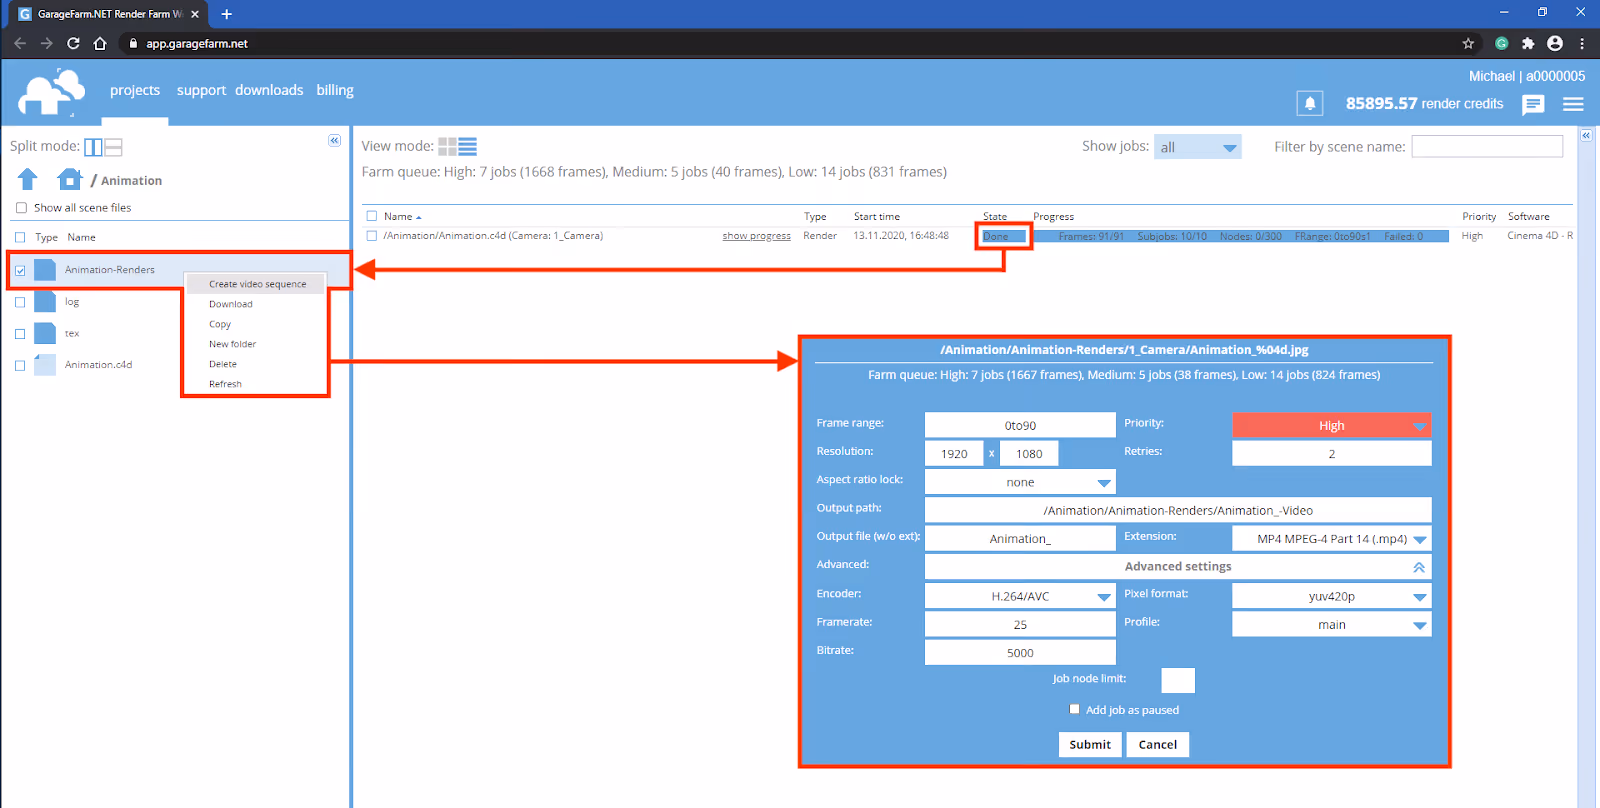Open the Profile main dropdown

(x=1332, y=624)
